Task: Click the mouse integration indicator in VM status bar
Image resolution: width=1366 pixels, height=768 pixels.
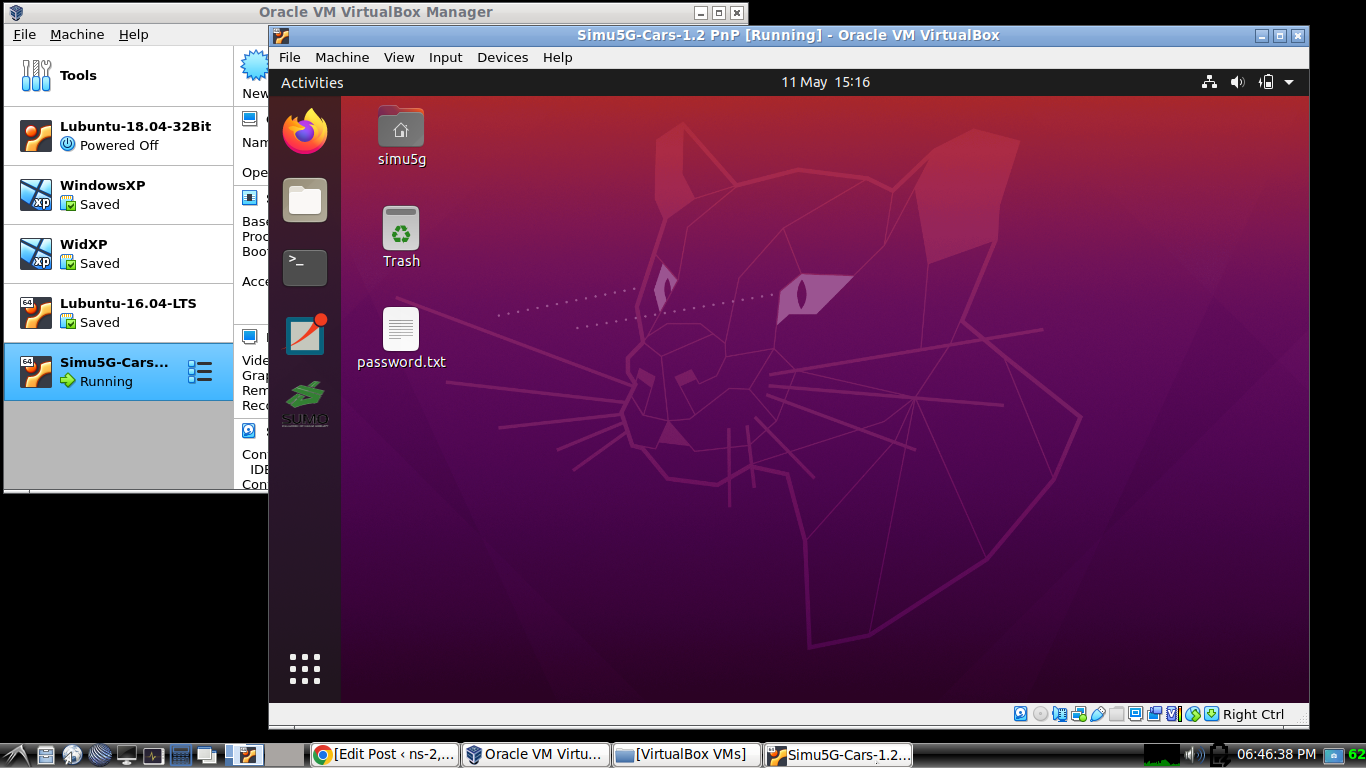Action: click(1192, 714)
